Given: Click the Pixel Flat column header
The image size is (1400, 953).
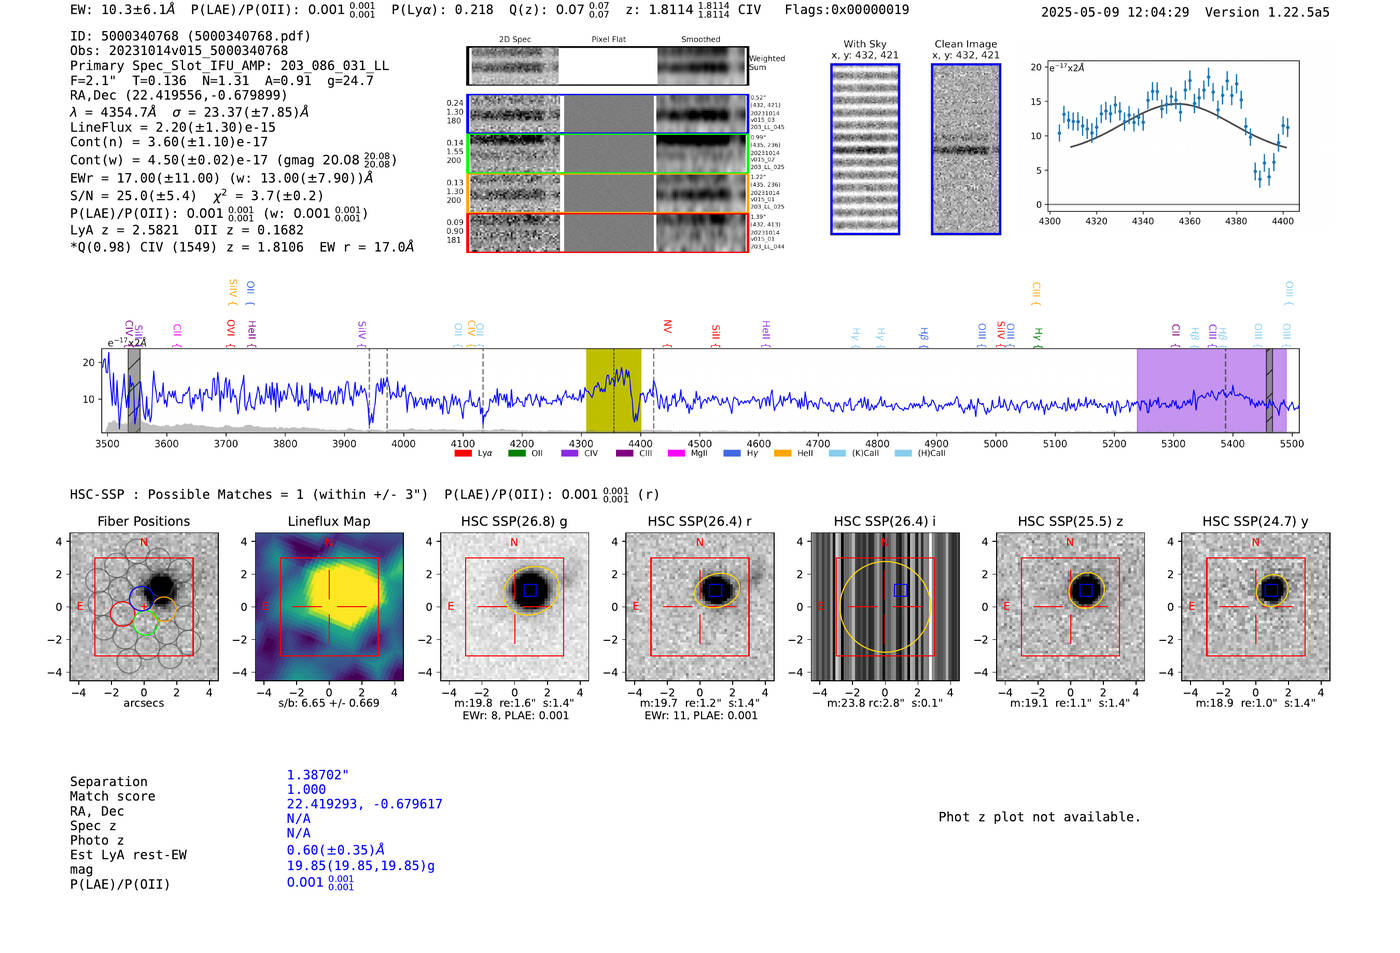Looking at the screenshot, I should [608, 40].
